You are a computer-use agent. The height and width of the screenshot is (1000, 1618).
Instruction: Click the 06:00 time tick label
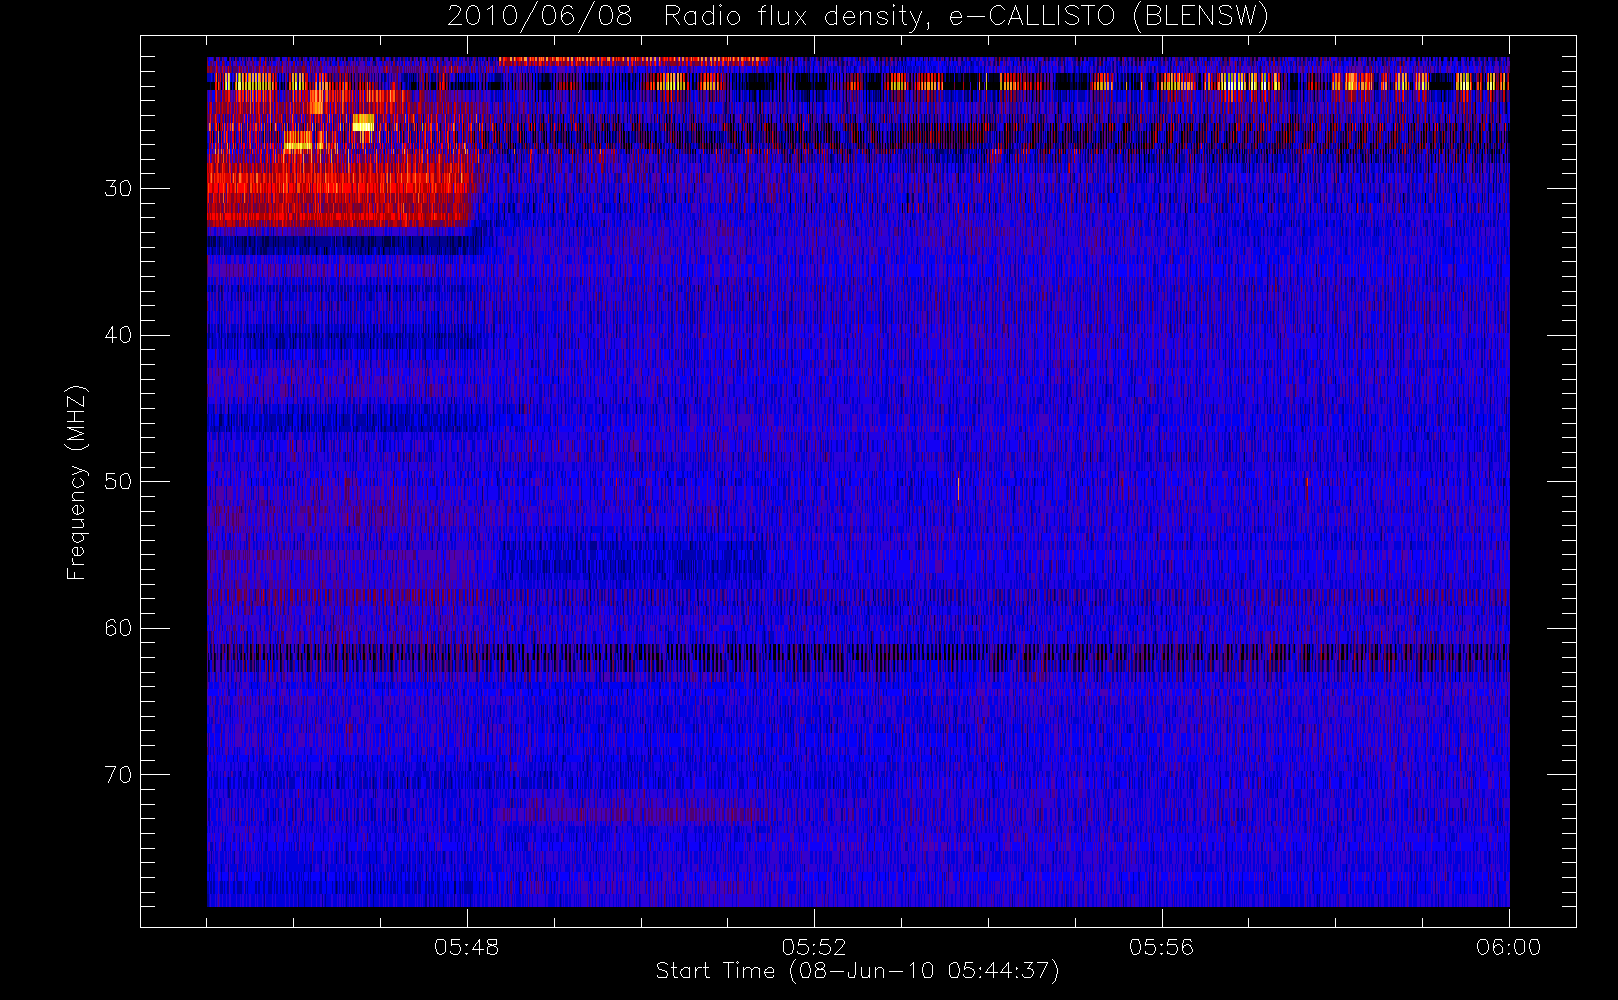(1508, 947)
